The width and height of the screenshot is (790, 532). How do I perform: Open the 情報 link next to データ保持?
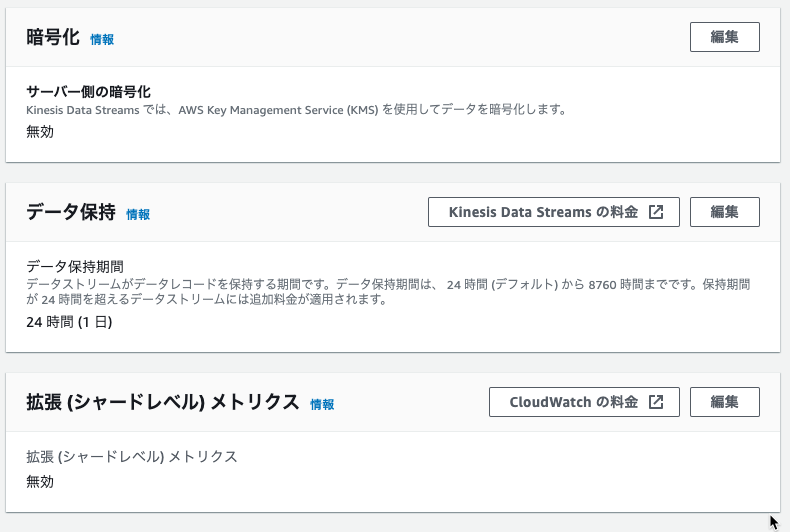(x=138, y=215)
